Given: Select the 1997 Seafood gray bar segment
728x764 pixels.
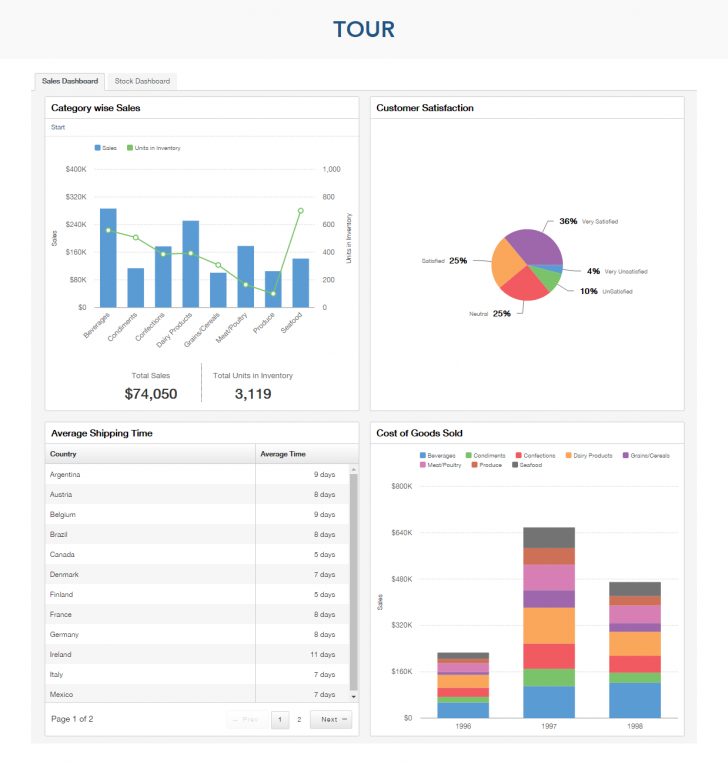Looking at the screenshot, I should (549, 537).
